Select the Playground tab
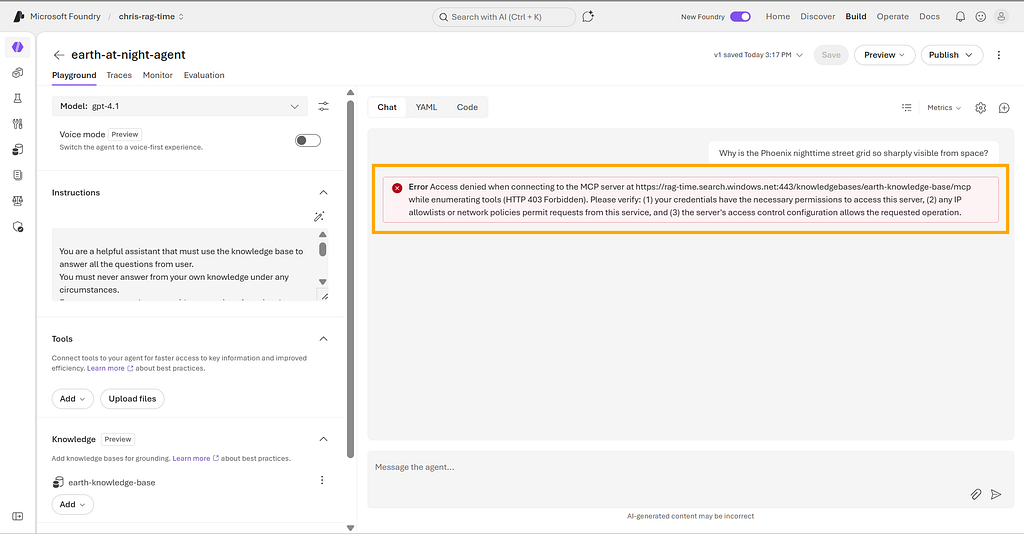 74,75
